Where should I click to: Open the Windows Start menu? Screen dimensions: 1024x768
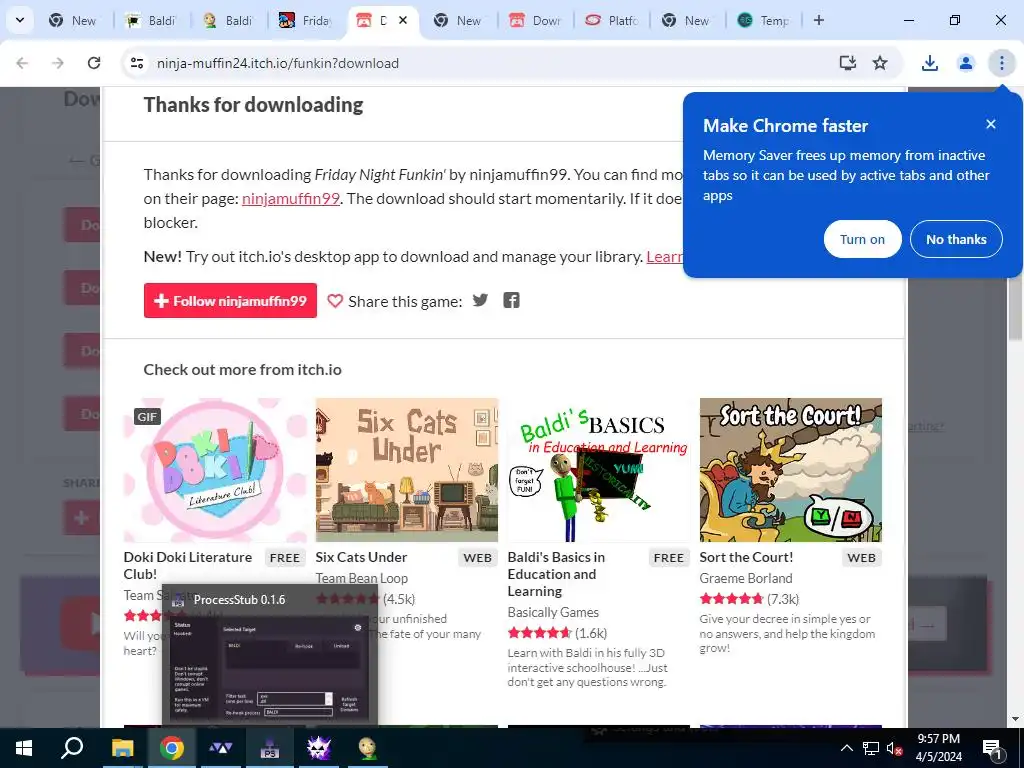(x=24, y=748)
